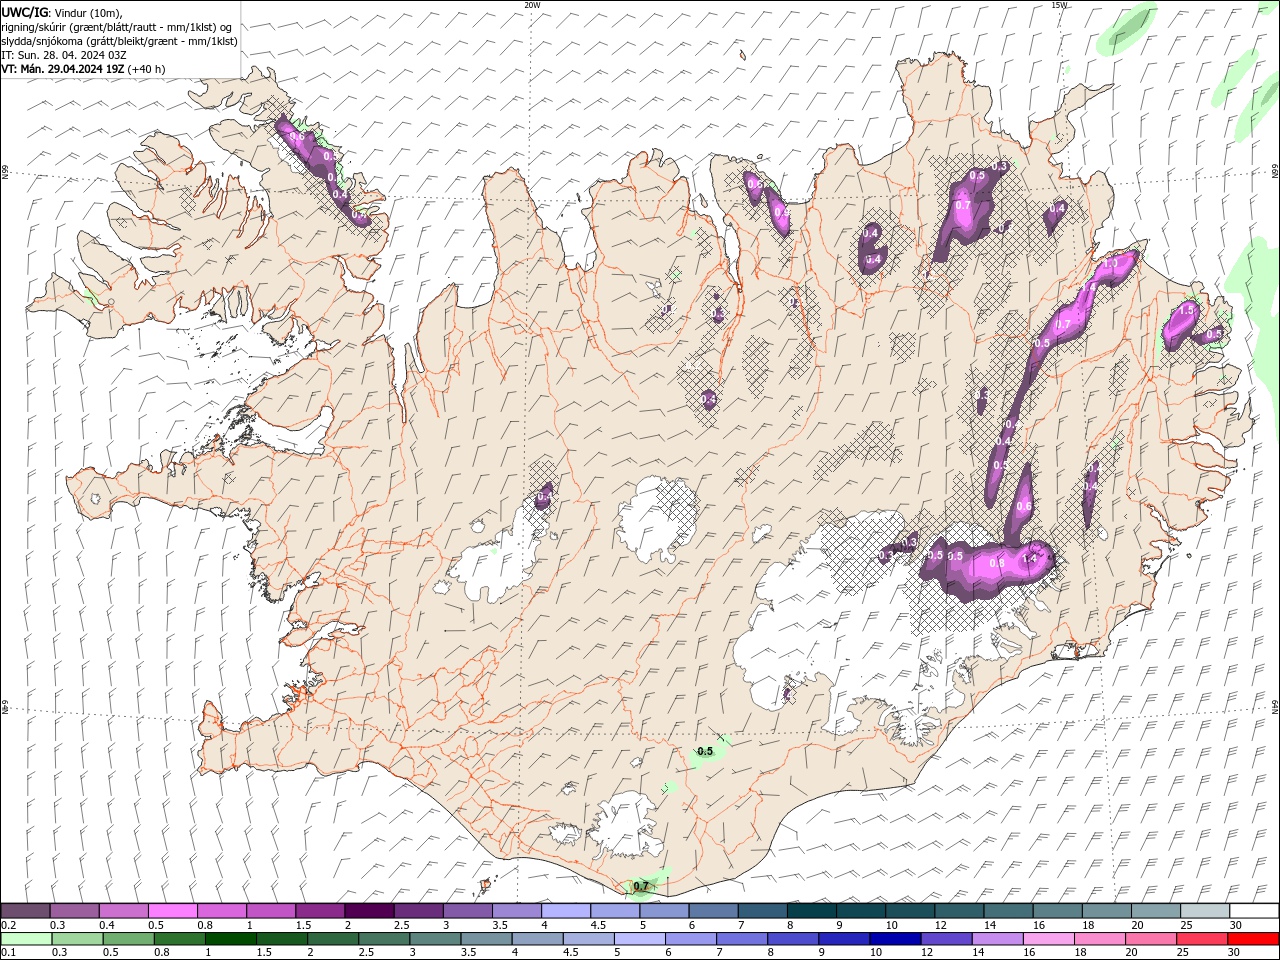
Task: Select the upper legend swatch starting at 0.8
Action: (x=222, y=911)
